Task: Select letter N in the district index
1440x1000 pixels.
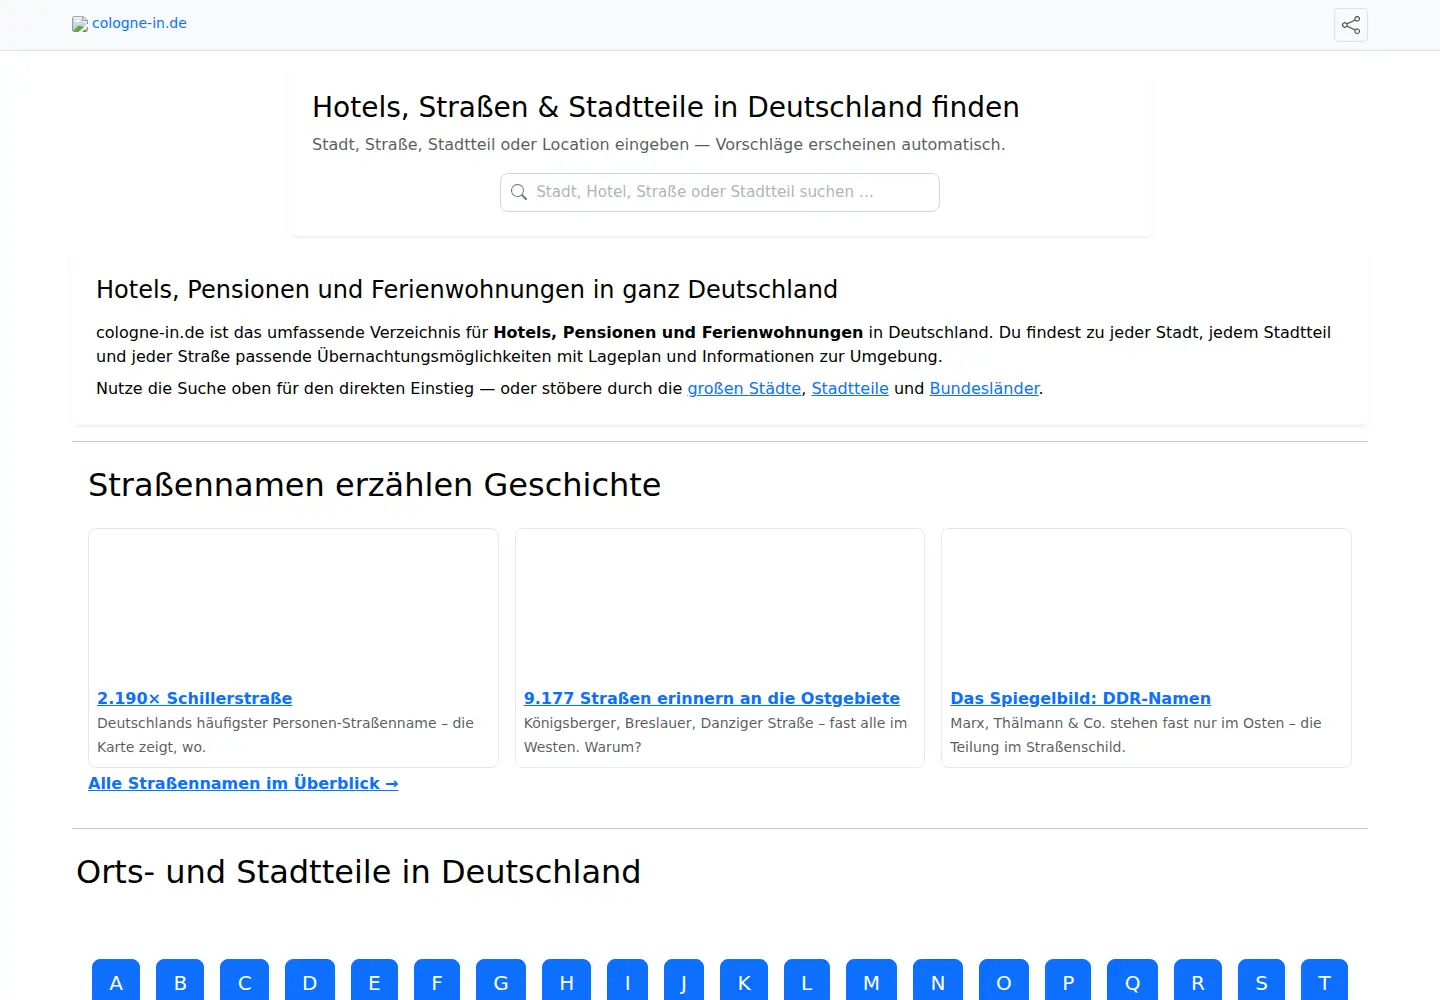Action: pos(938,982)
